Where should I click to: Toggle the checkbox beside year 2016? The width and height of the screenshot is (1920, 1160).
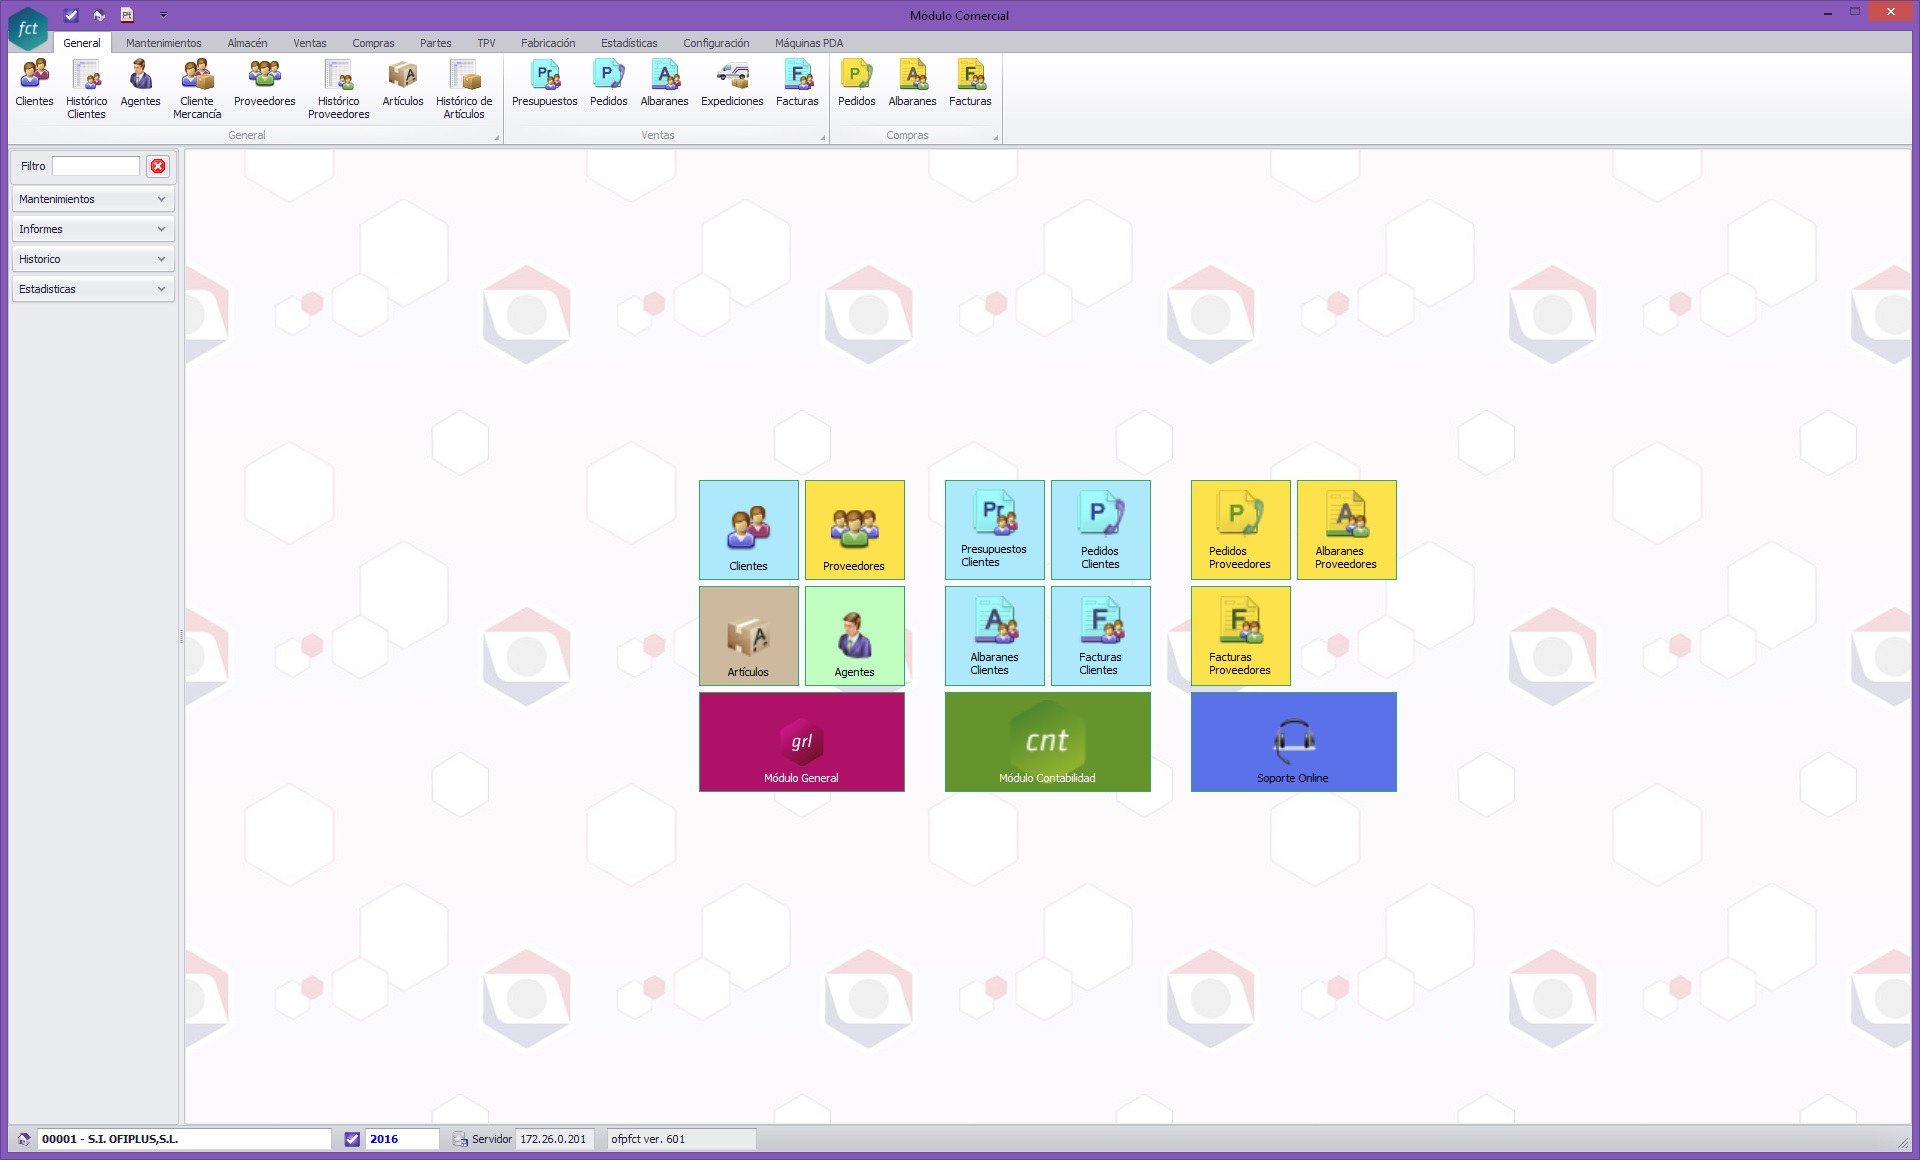click(352, 1139)
